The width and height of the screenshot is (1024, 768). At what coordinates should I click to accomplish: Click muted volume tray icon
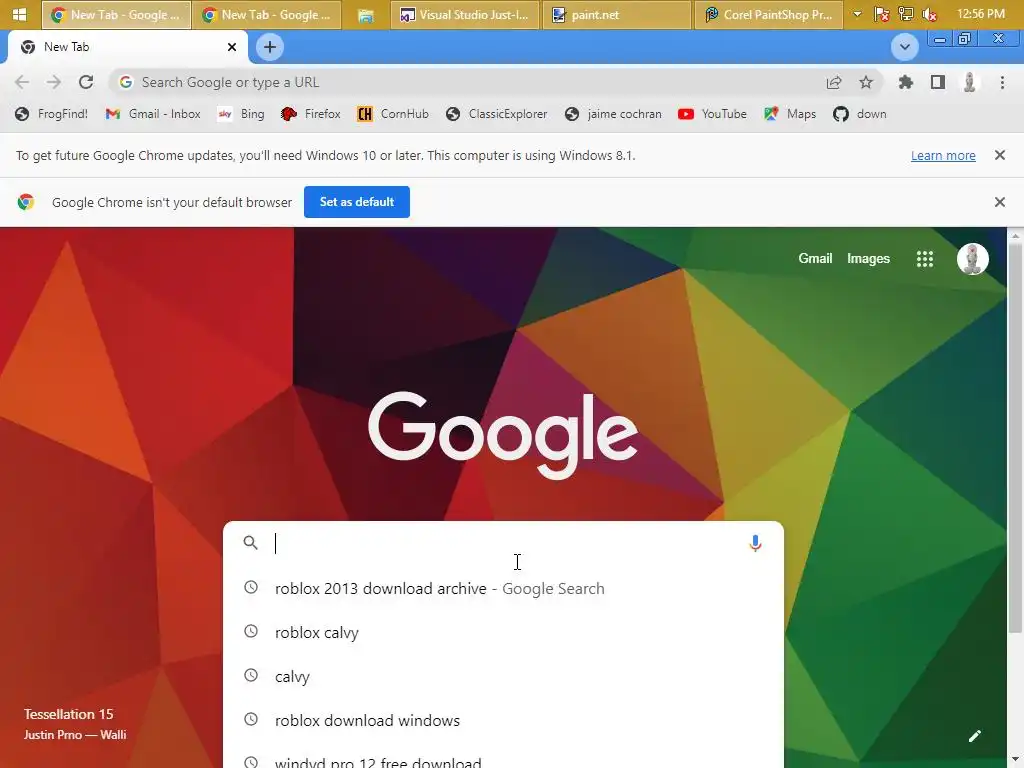click(x=929, y=14)
